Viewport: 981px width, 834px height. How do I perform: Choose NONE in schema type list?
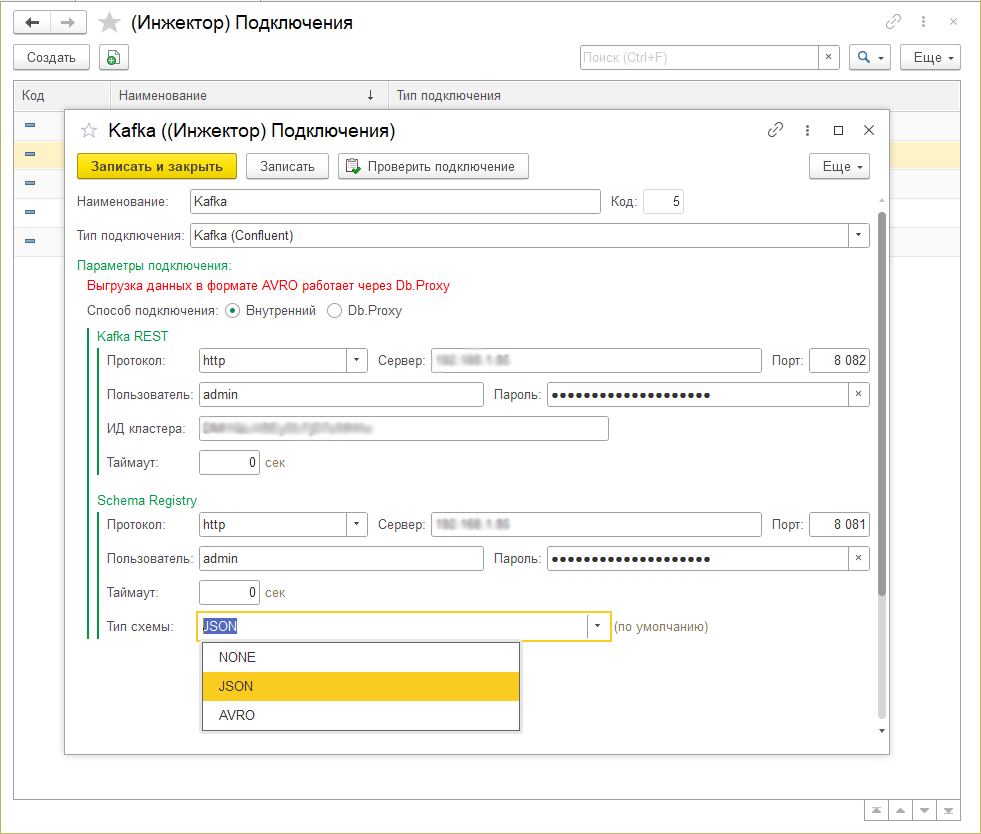click(360, 658)
